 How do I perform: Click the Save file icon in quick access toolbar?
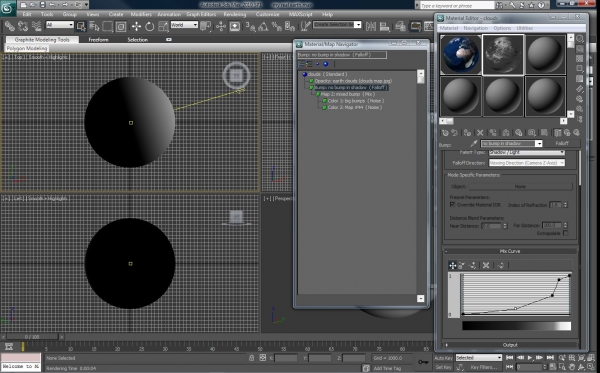42,5
